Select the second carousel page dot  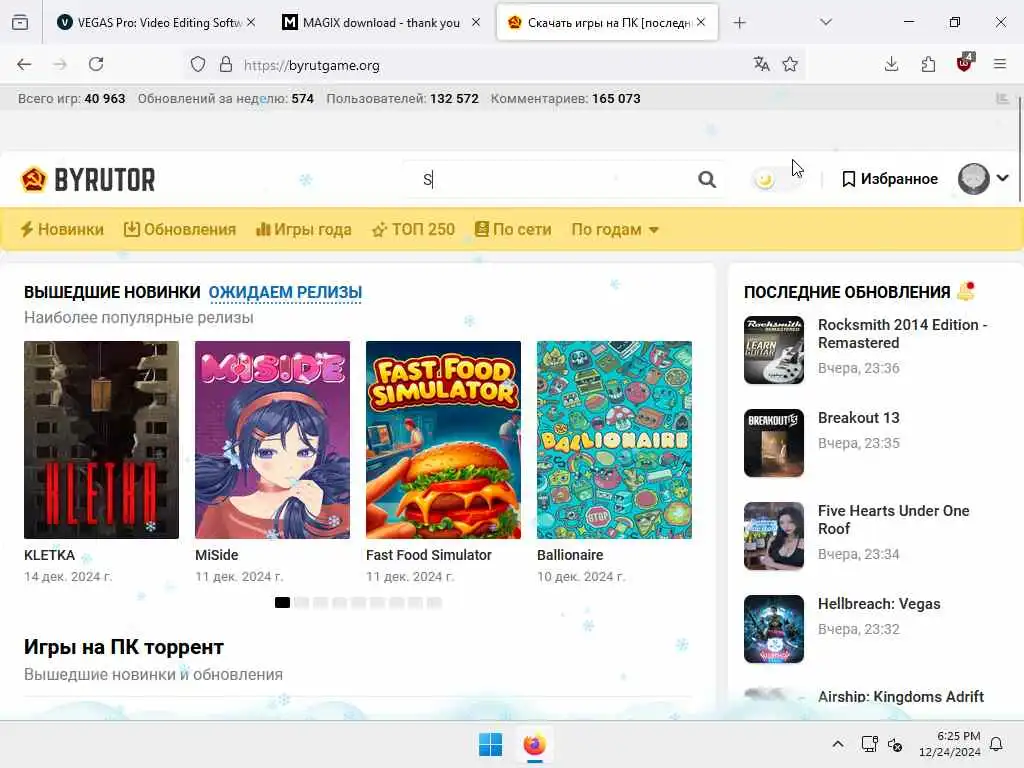(x=301, y=603)
